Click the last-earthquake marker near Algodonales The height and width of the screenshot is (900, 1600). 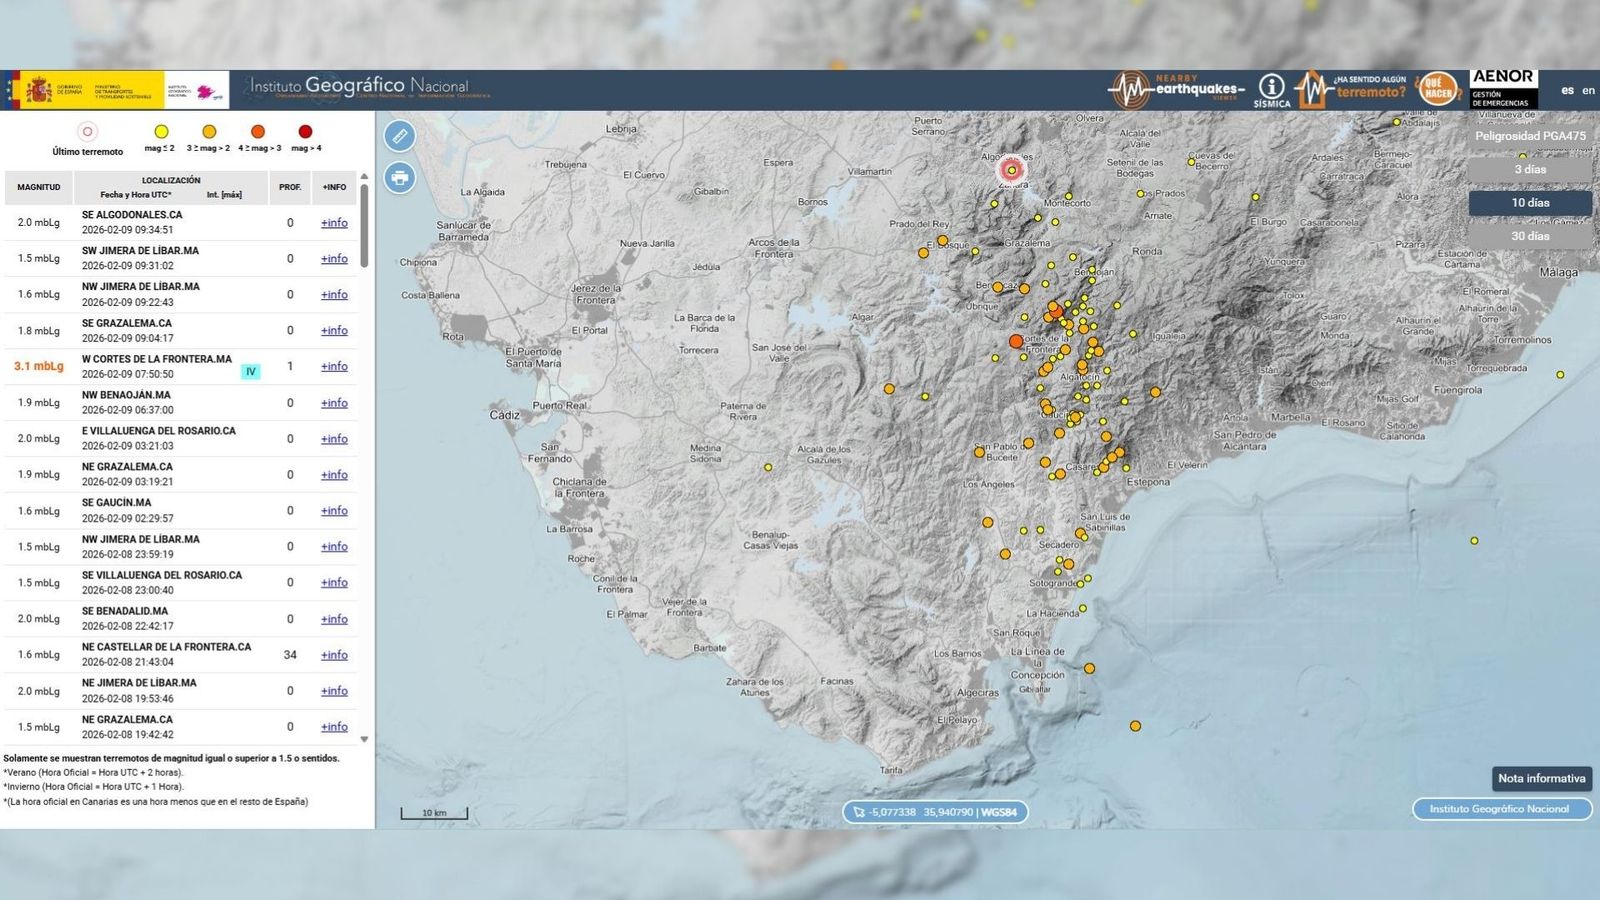(1011, 170)
